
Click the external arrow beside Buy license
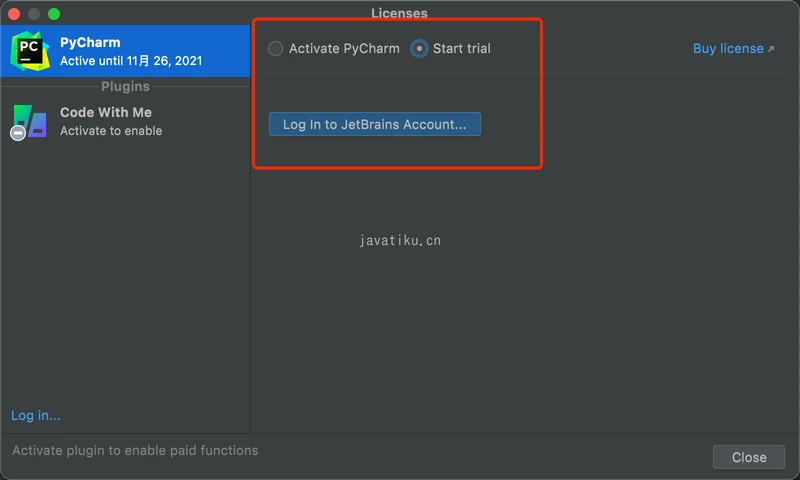pyautogui.click(x=771, y=49)
